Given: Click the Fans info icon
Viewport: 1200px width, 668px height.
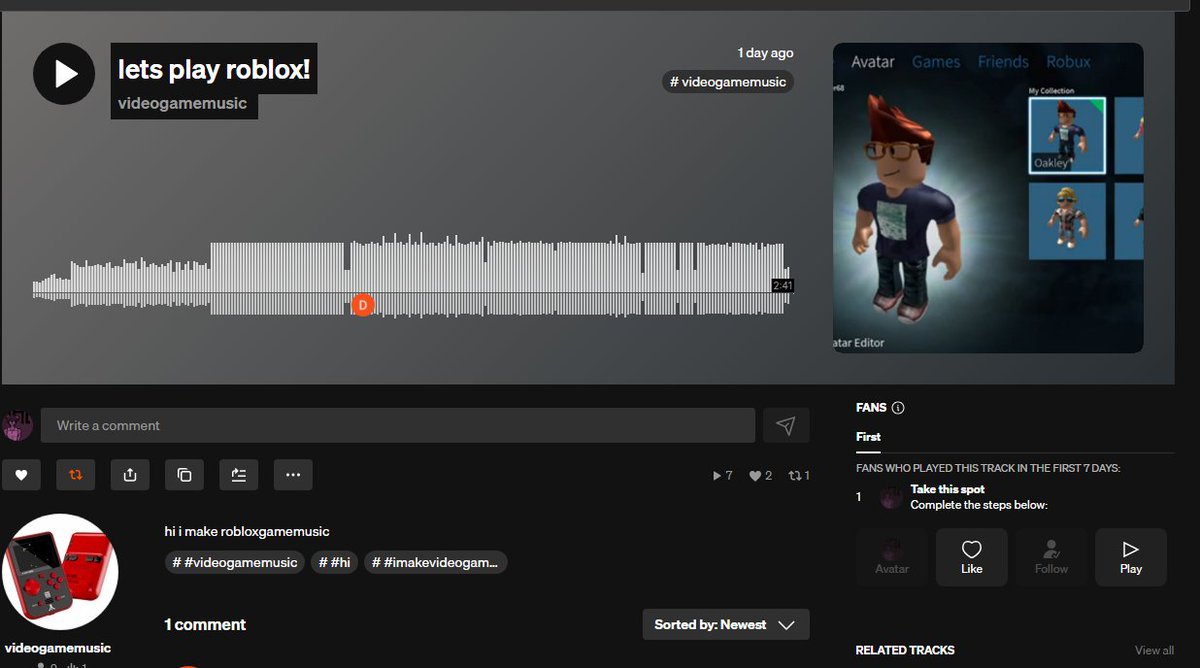Looking at the screenshot, I should [x=898, y=408].
